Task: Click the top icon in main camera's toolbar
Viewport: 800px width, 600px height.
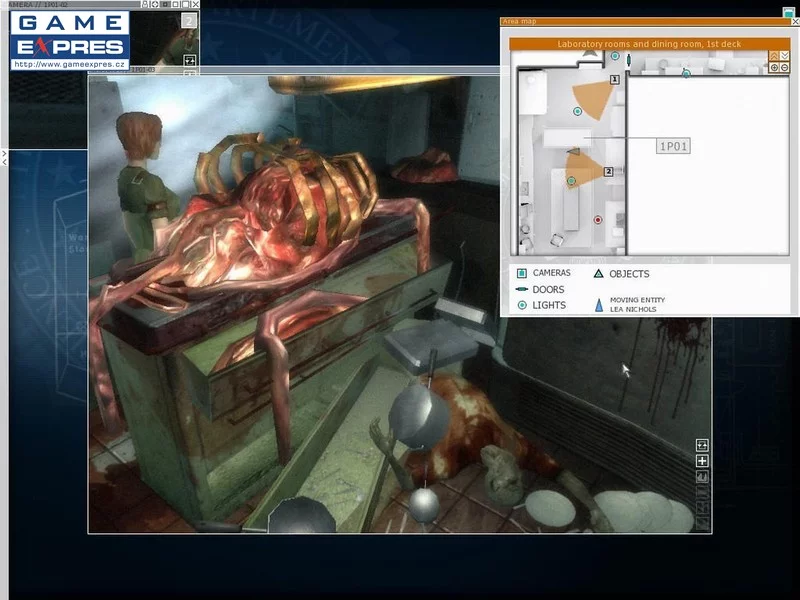Action: pos(702,445)
